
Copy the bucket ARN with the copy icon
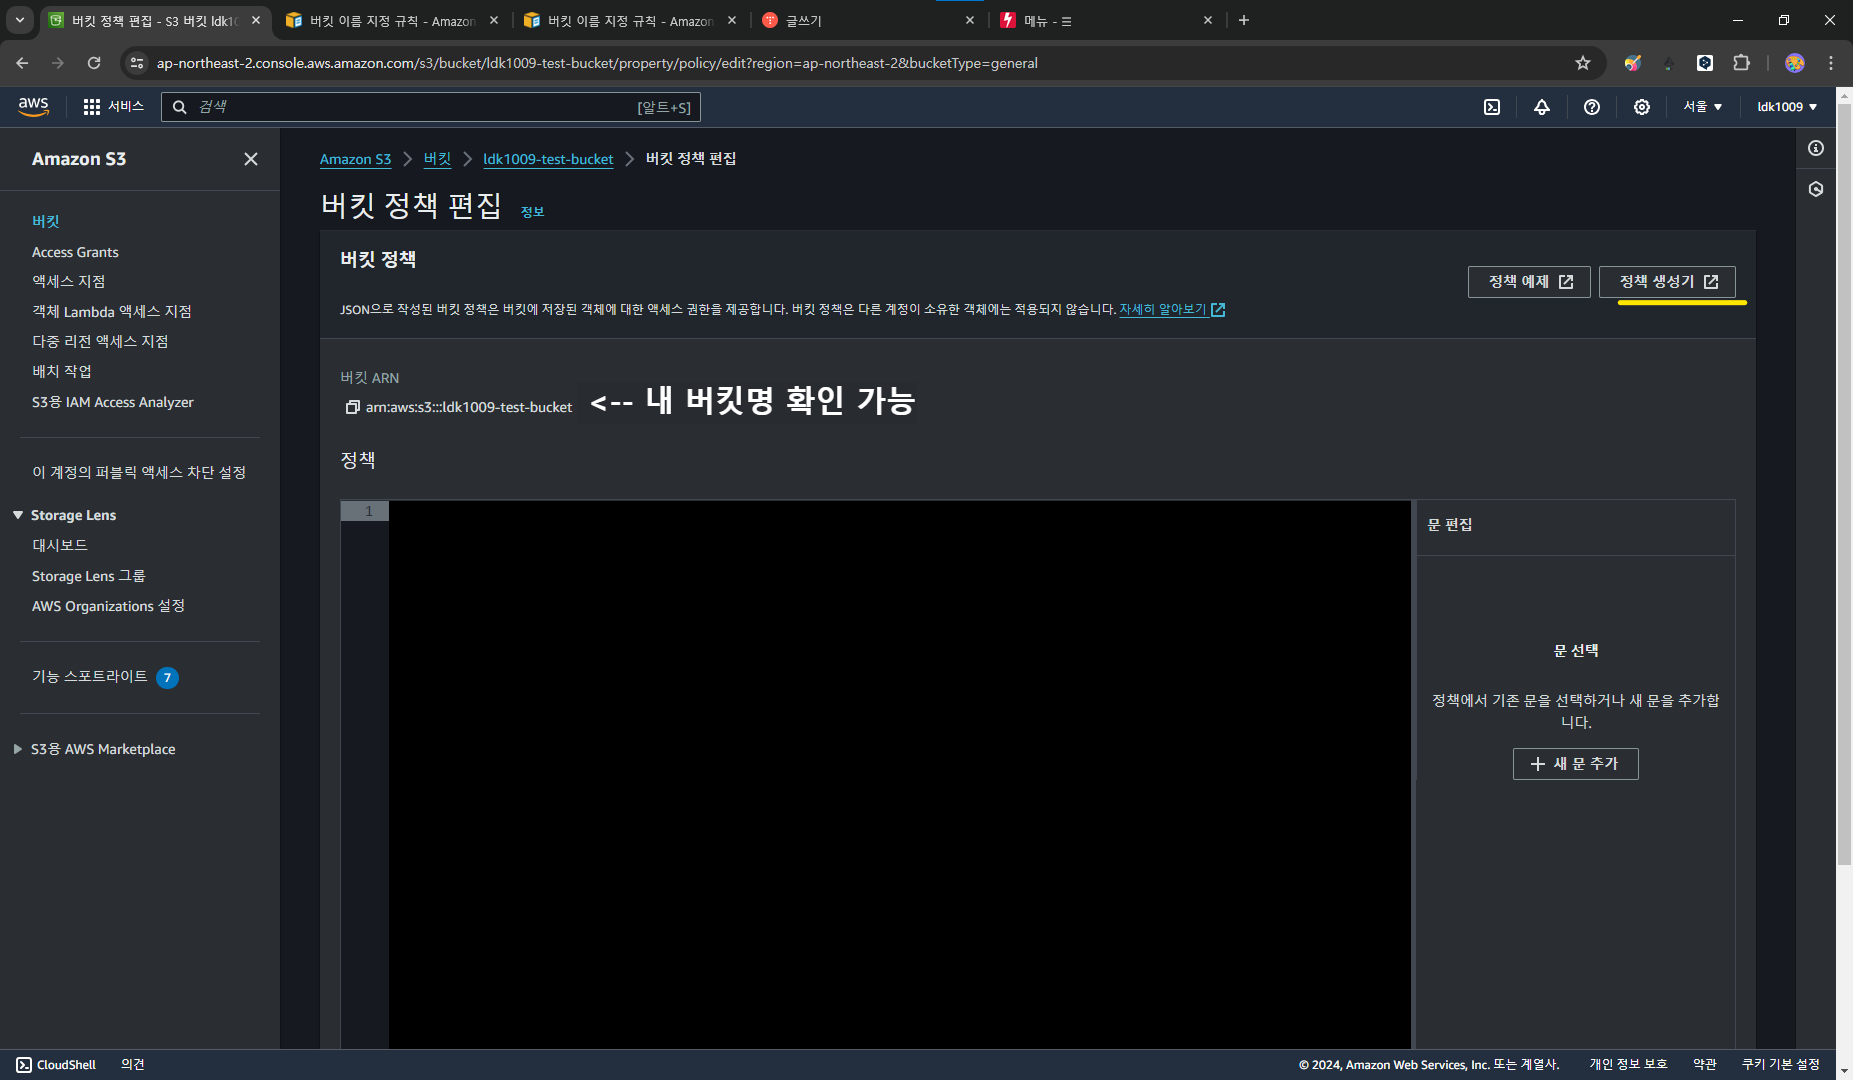point(352,407)
